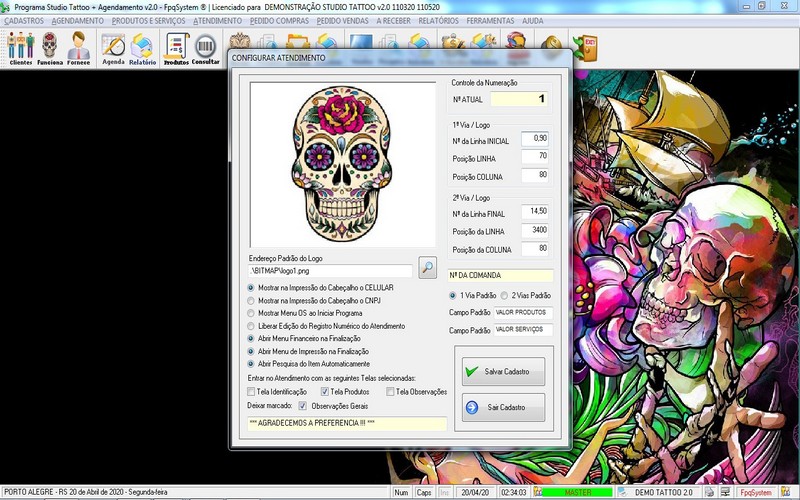The image size is (800, 500).
Task: Click the 20/04/20 date in status bar
Action: [x=474, y=492]
